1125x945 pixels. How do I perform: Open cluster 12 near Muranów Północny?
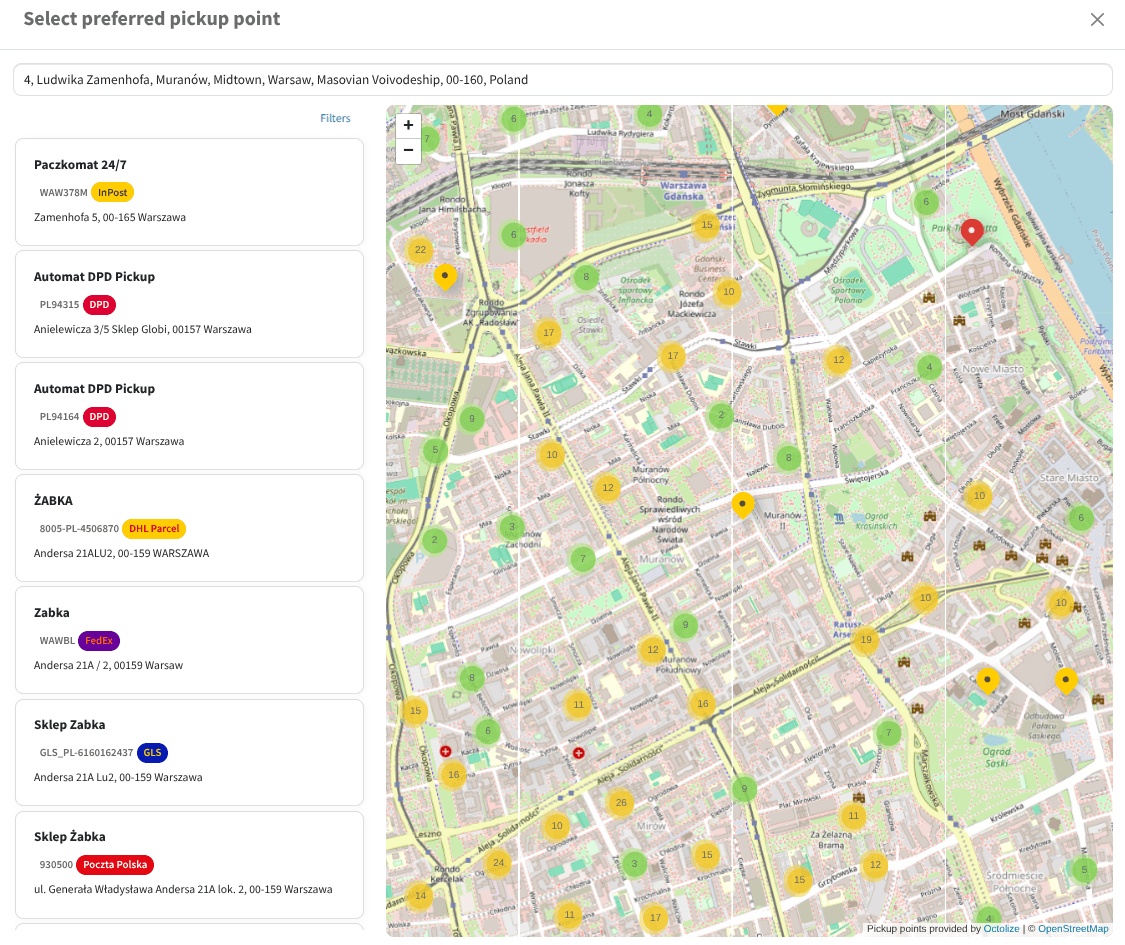point(608,487)
